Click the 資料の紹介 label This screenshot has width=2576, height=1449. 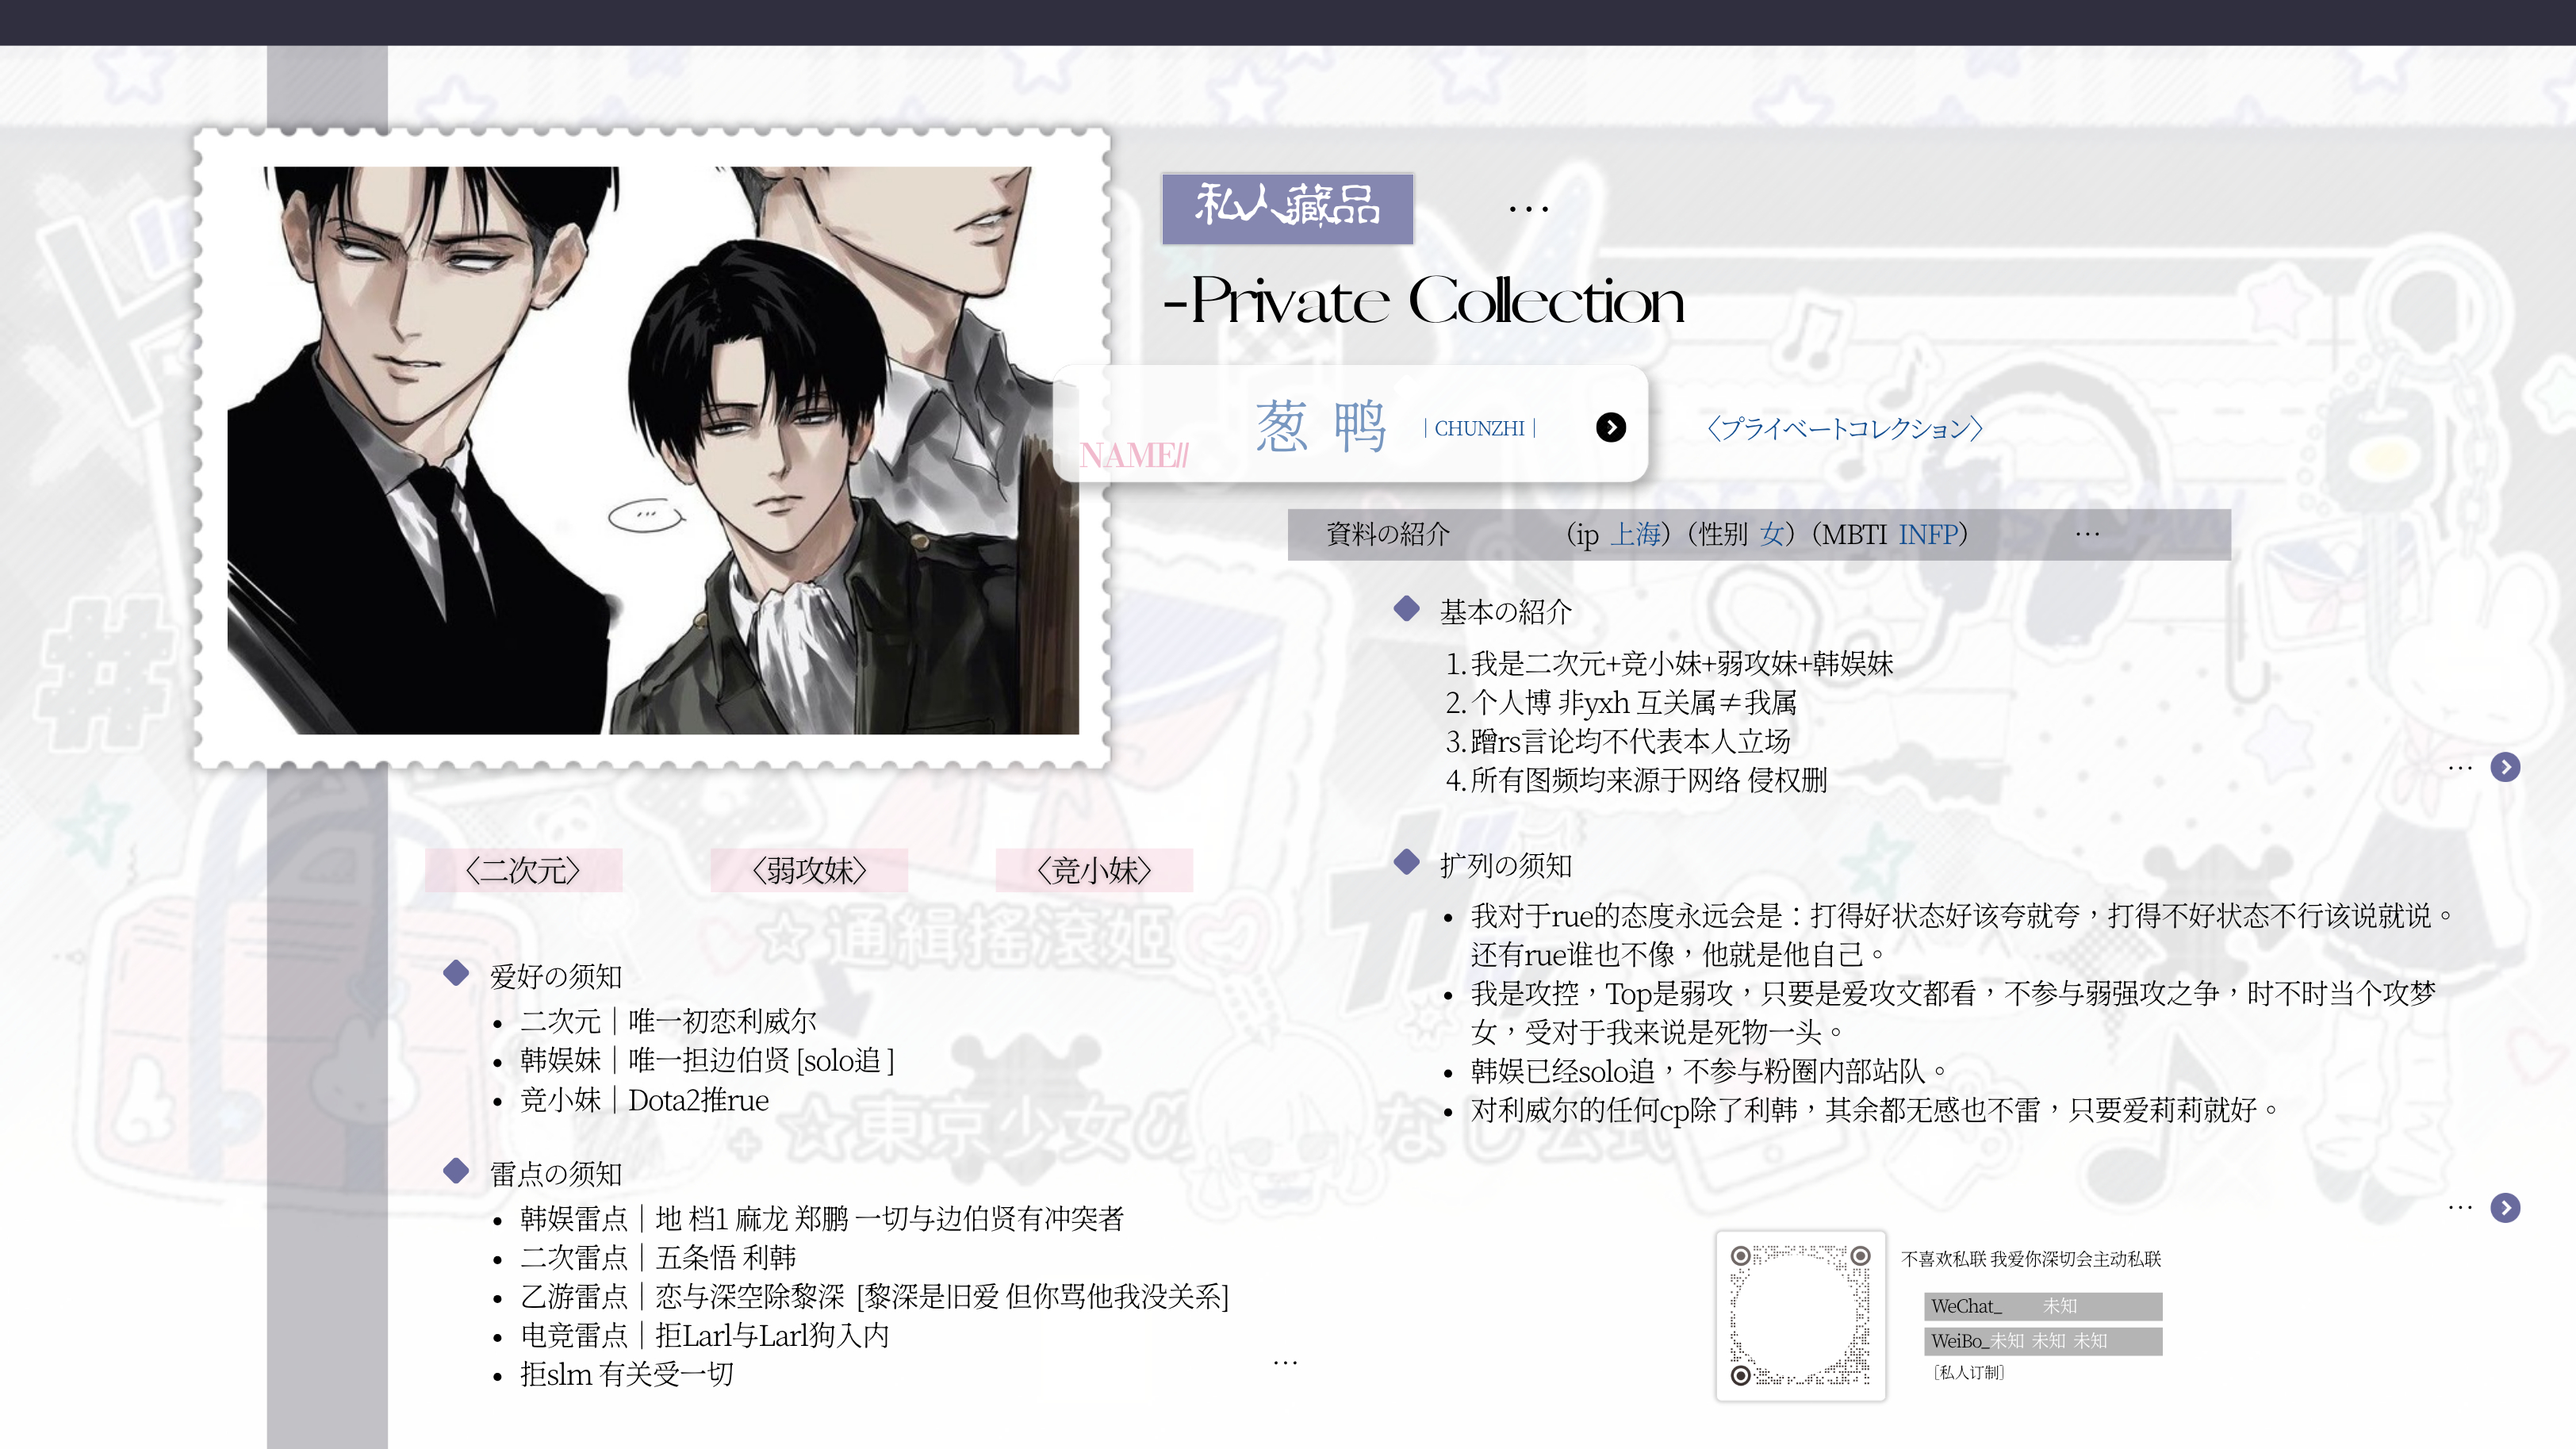tap(1387, 534)
